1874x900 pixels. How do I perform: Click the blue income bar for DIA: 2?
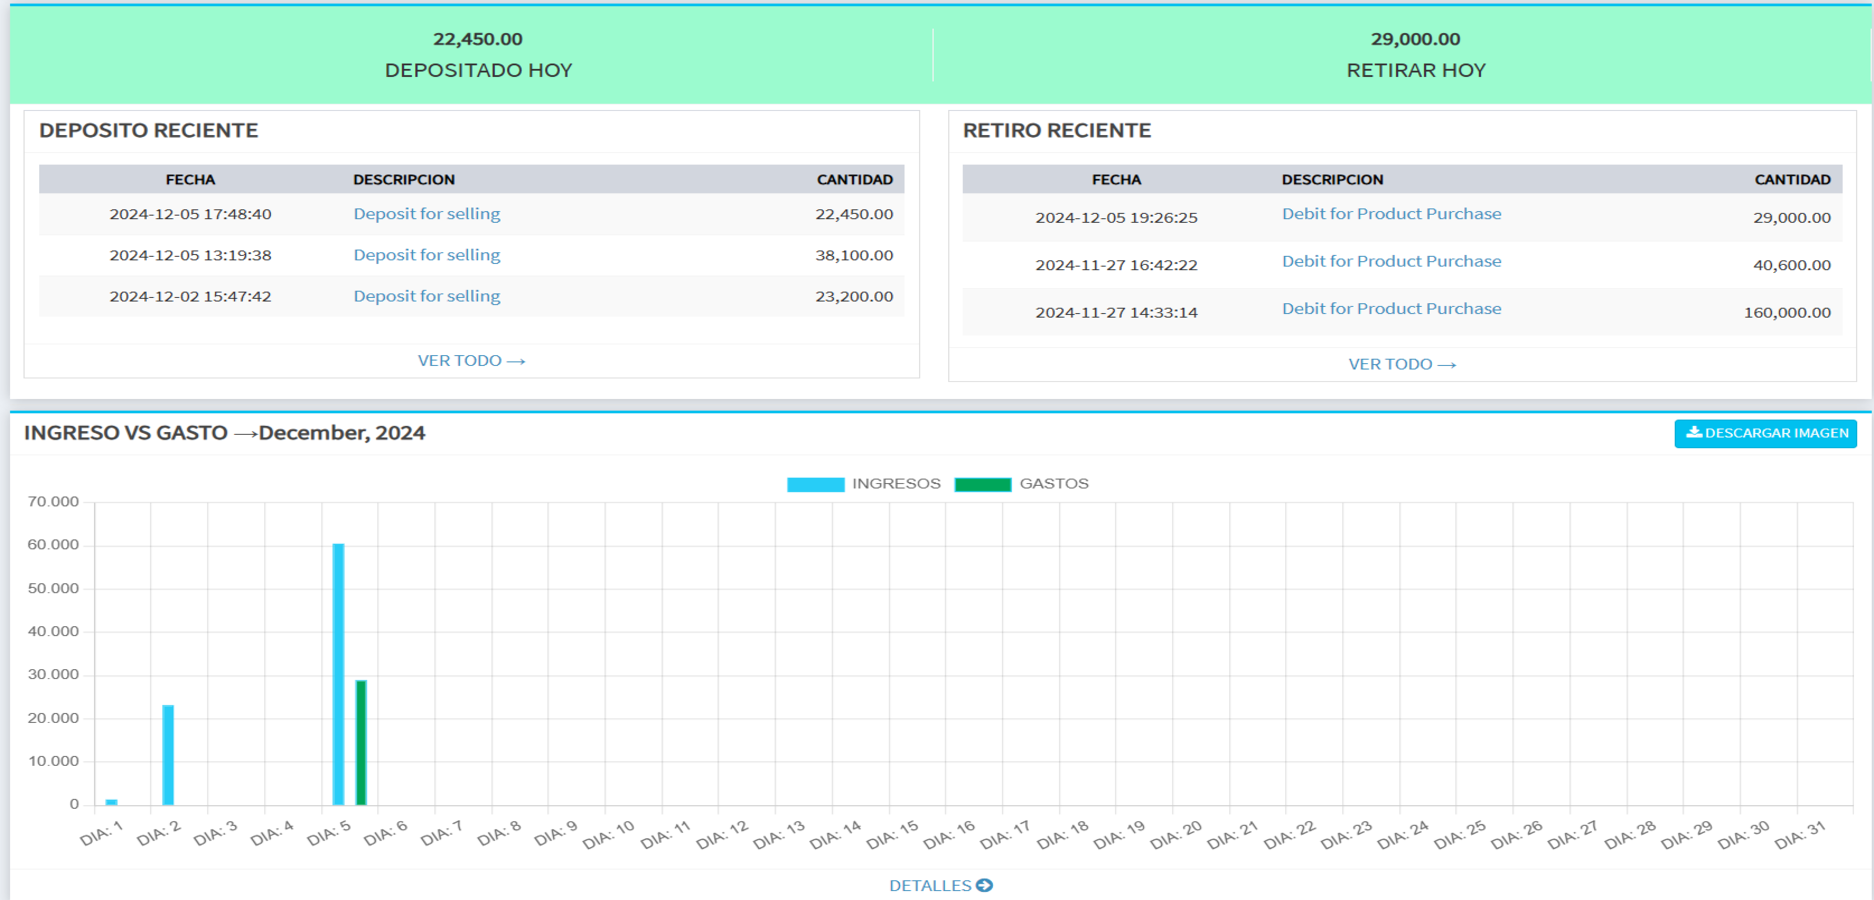coord(168,755)
